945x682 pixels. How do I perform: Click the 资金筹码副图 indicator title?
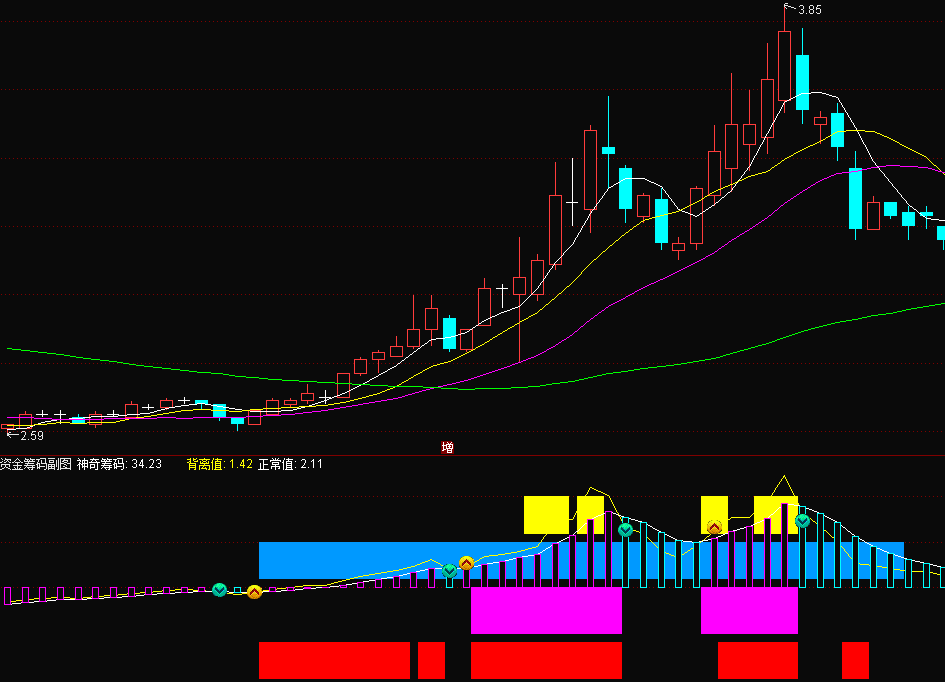tap(36, 464)
